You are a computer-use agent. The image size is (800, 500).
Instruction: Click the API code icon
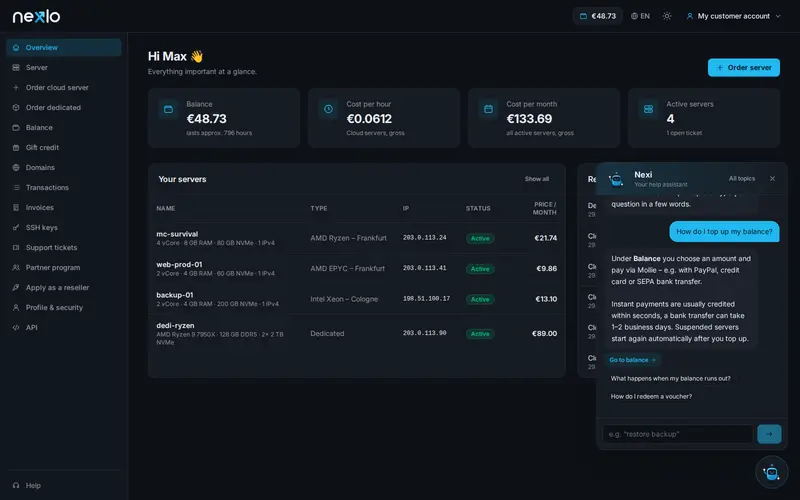(x=16, y=328)
